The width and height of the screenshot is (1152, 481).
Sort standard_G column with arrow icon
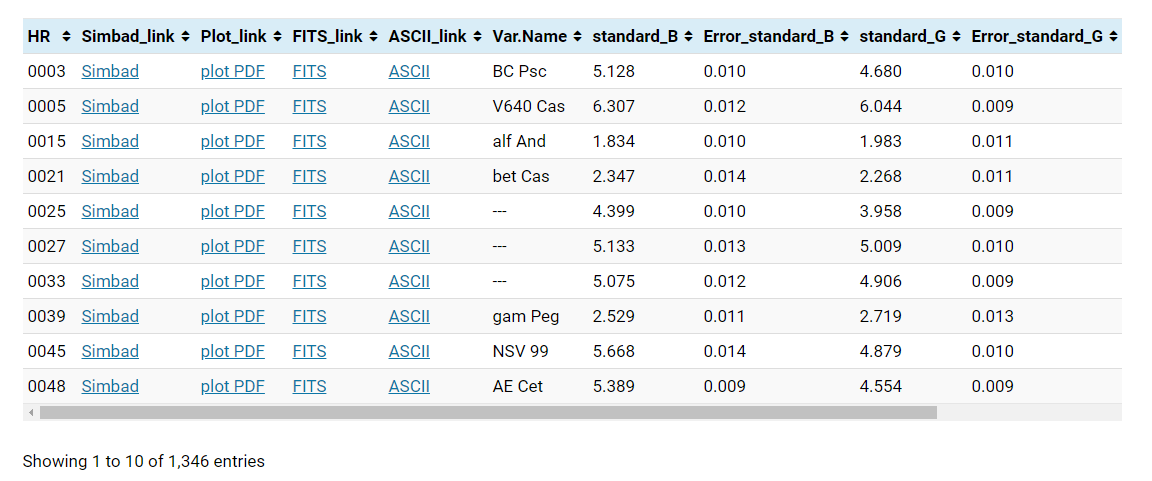(957, 36)
